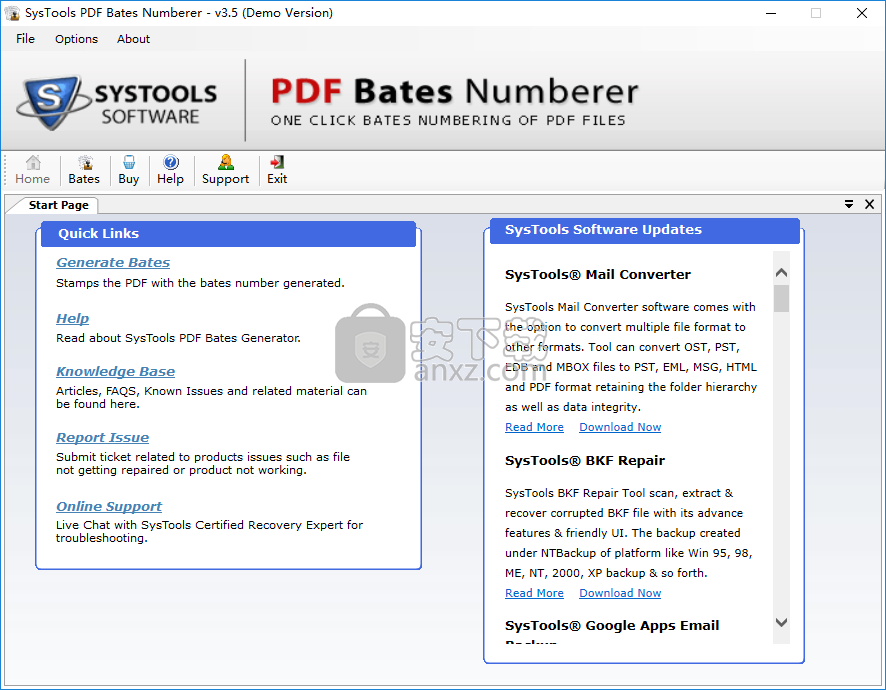The height and width of the screenshot is (690, 886).
Task: Click the updates panel scroll down arrow
Action: click(781, 622)
